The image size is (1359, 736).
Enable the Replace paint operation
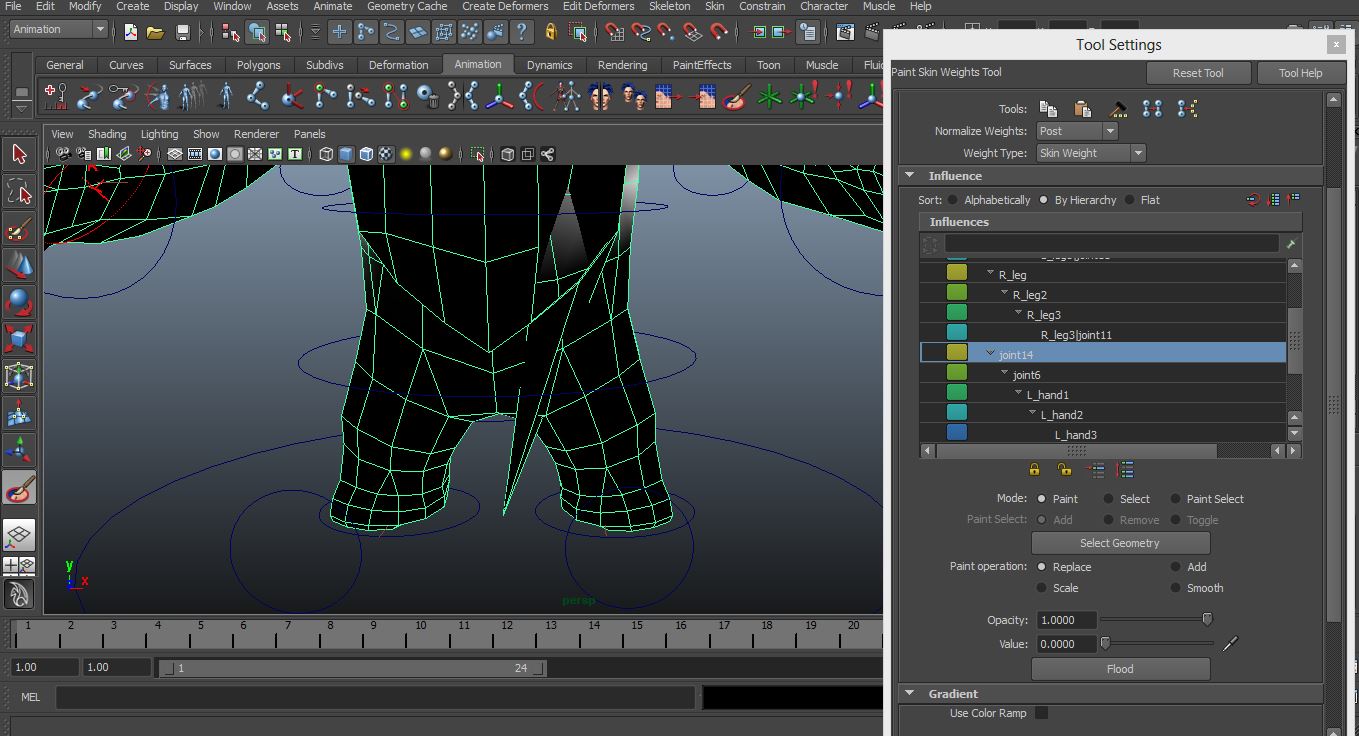[x=1042, y=567]
